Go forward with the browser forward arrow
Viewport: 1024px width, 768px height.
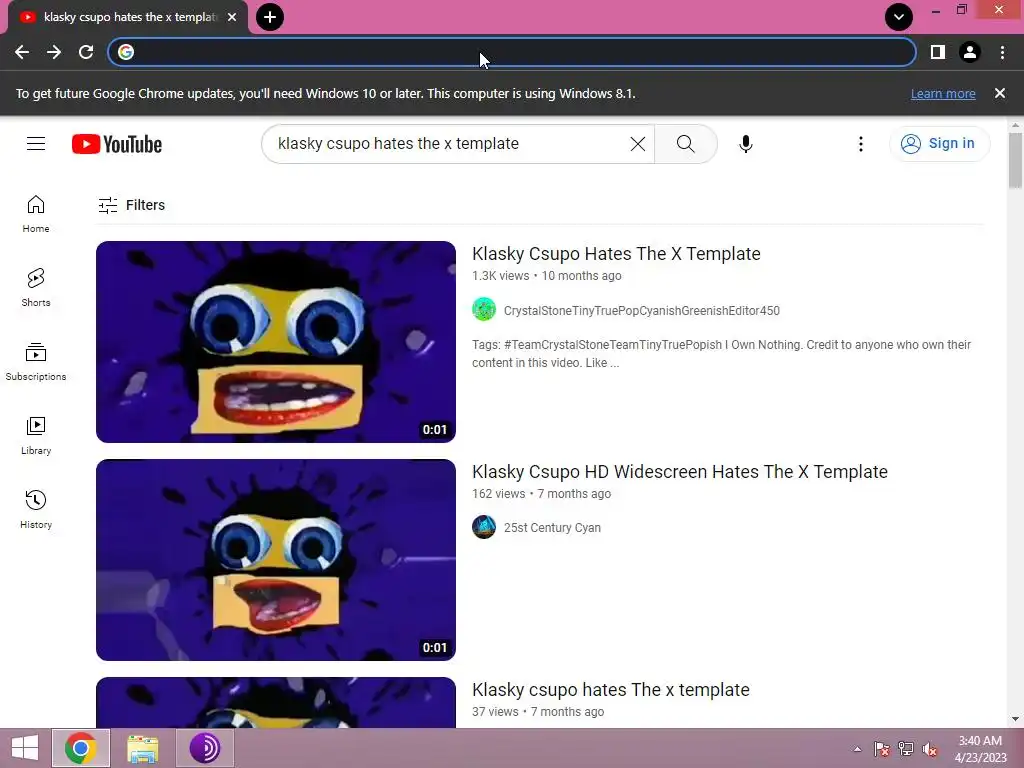pos(54,52)
